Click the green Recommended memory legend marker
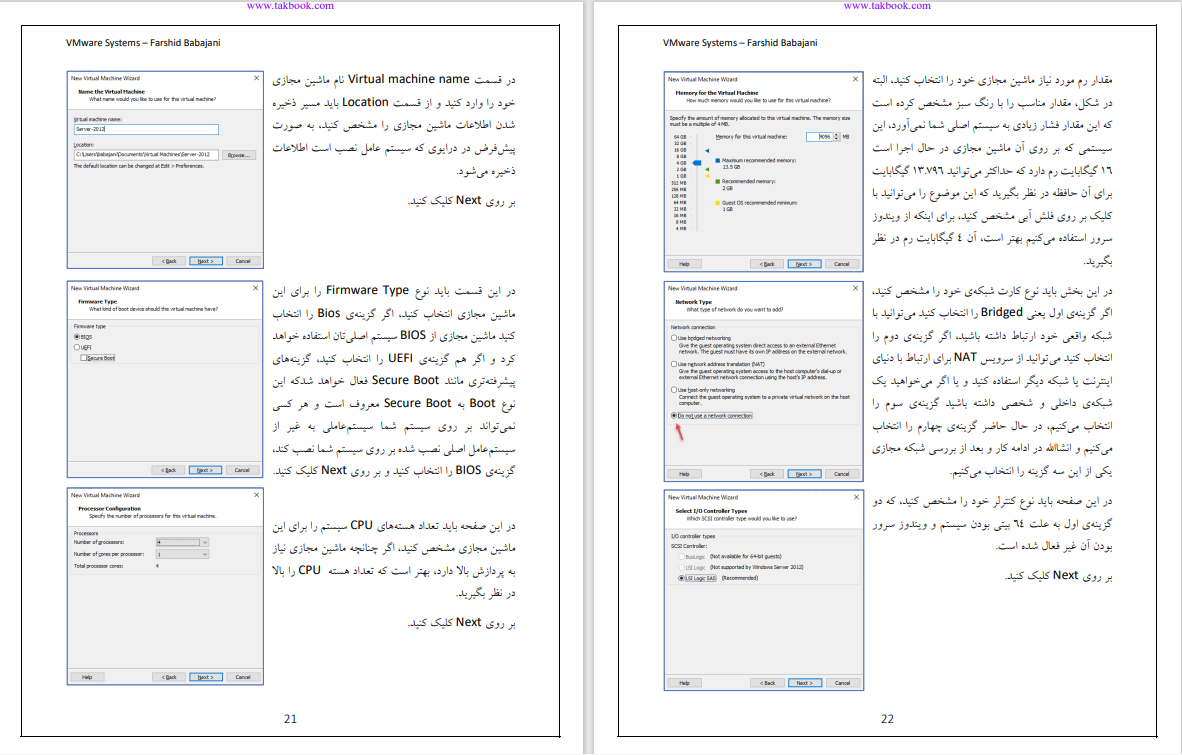Screen dimensions: 1182x755 tap(718, 182)
